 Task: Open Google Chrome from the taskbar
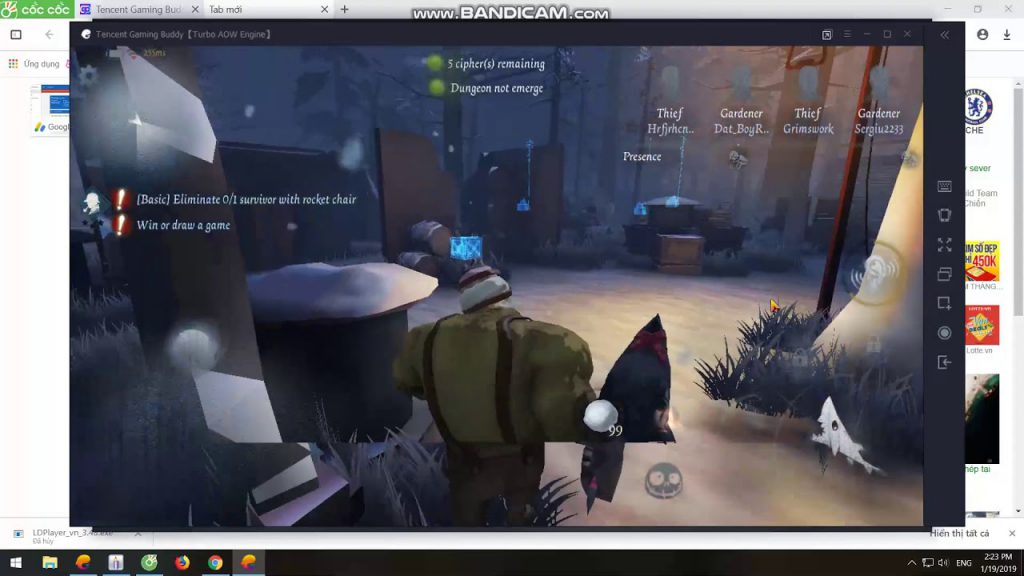(x=215, y=562)
